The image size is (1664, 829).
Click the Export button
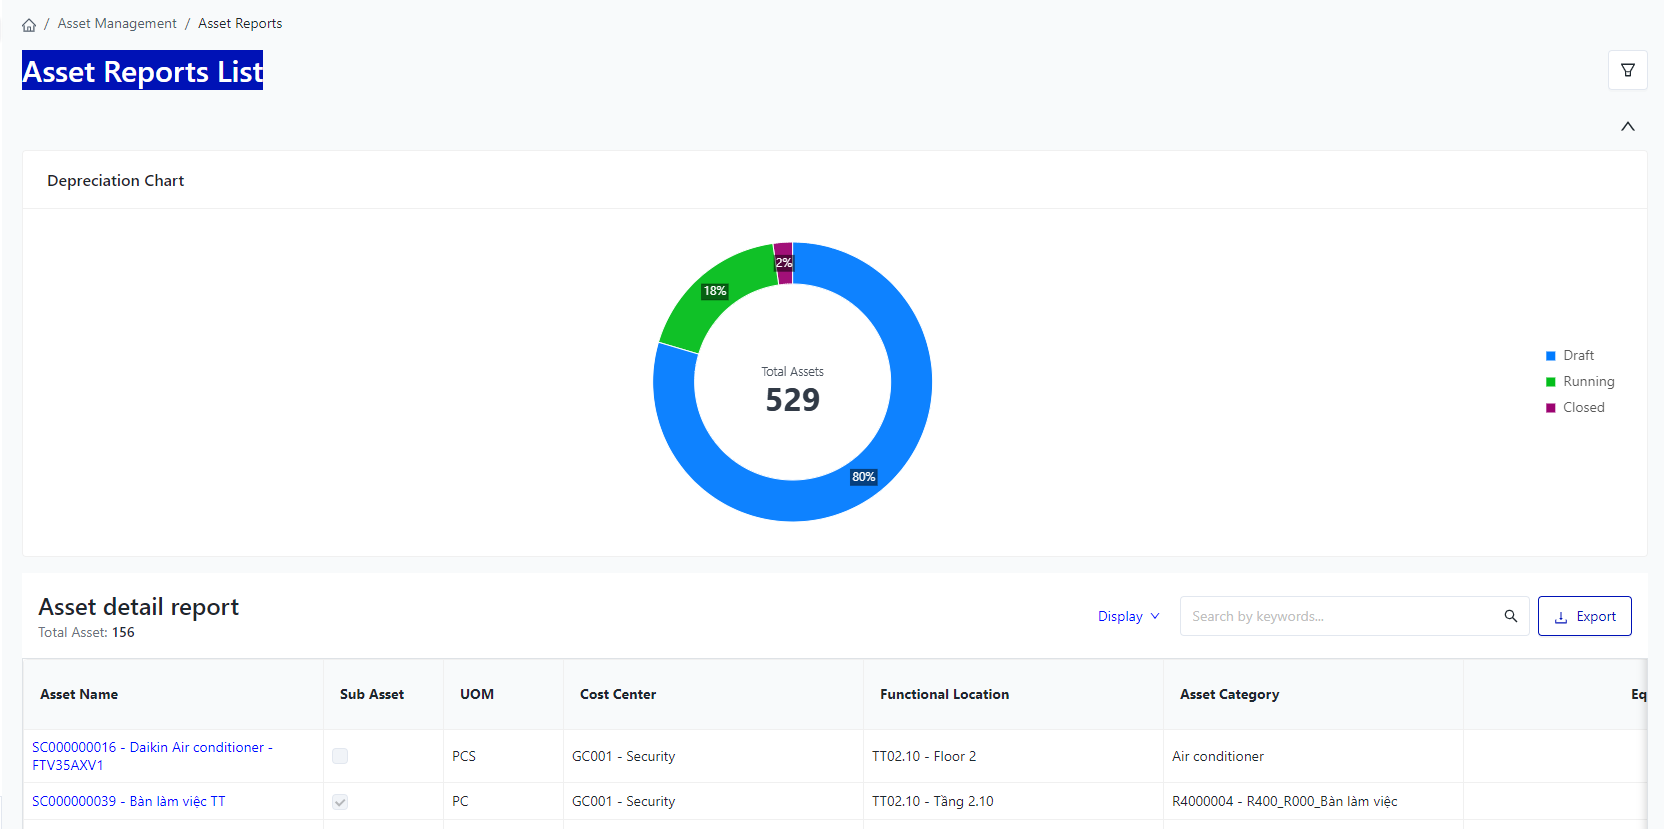(1584, 616)
